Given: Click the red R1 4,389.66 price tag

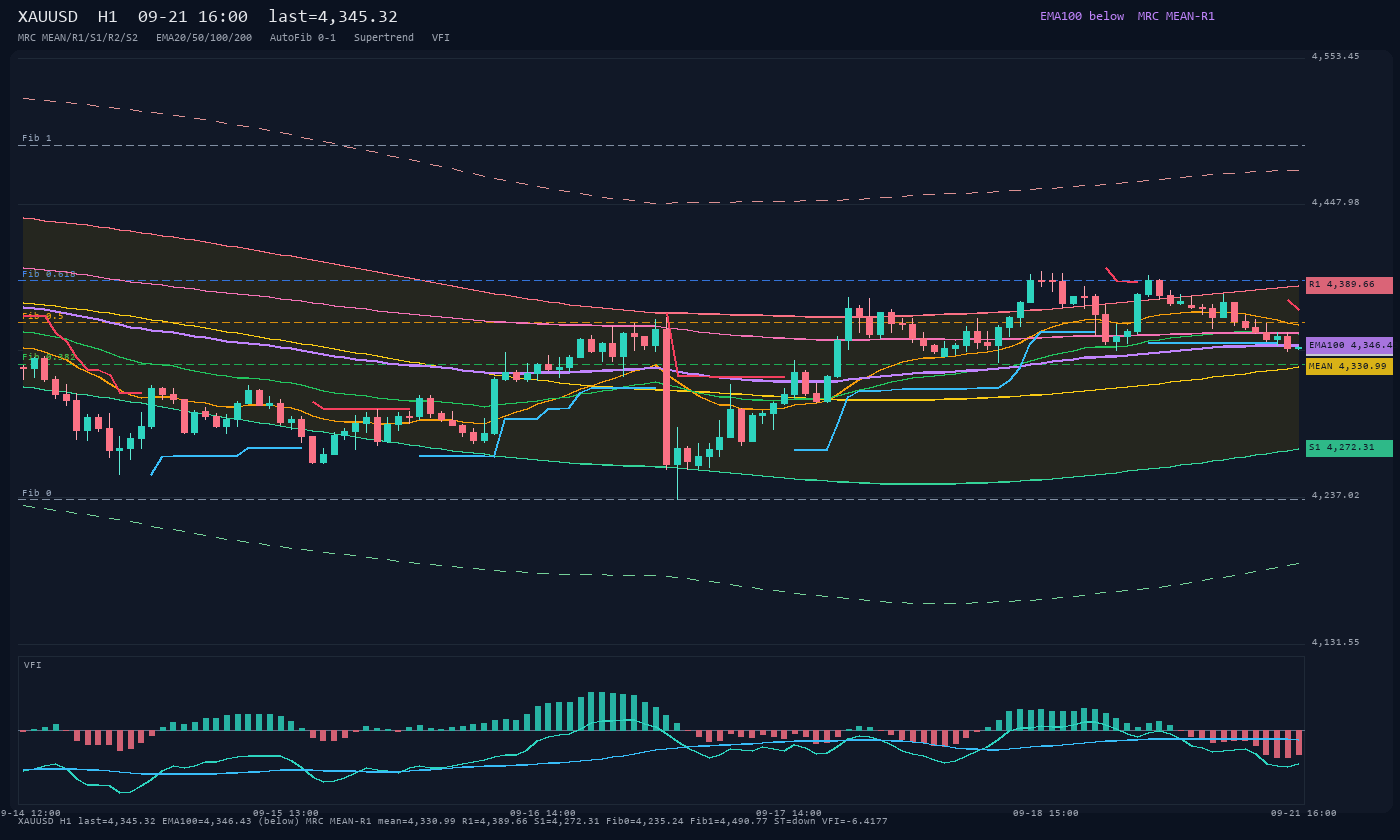Looking at the screenshot, I should point(1349,285).
